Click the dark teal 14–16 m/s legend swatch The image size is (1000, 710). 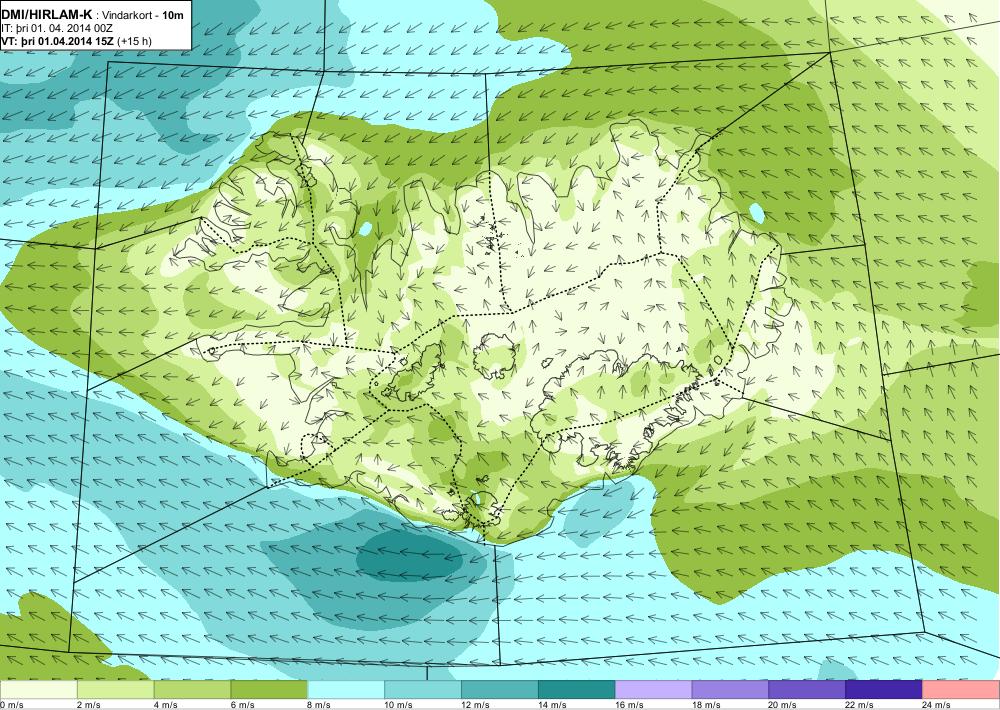click(x=577, y=690)
